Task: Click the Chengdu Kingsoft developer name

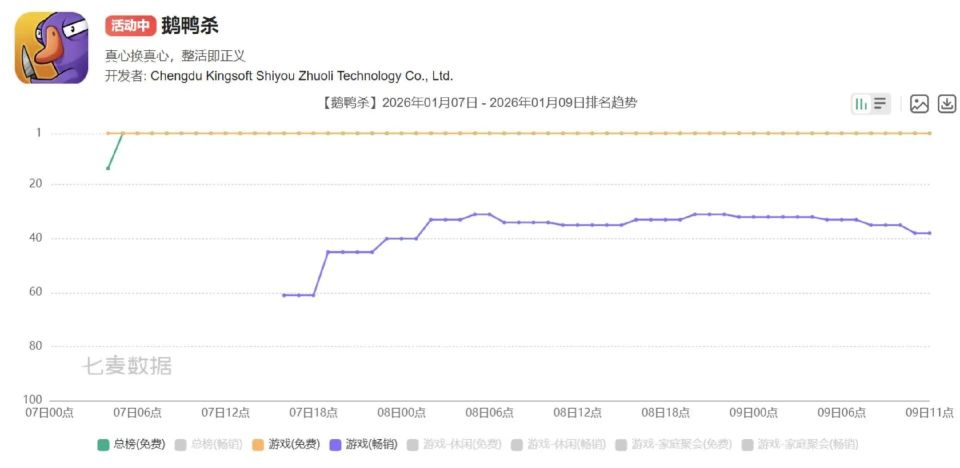Action: [301, 76]
